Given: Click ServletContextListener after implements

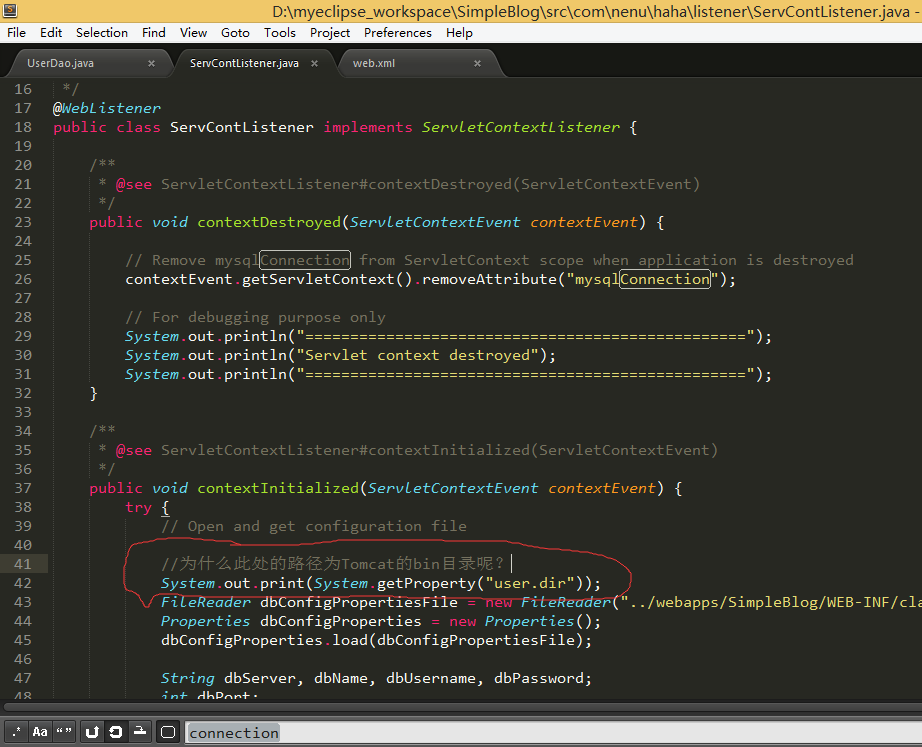Looking at the screenshot, I should coord(520,127).
